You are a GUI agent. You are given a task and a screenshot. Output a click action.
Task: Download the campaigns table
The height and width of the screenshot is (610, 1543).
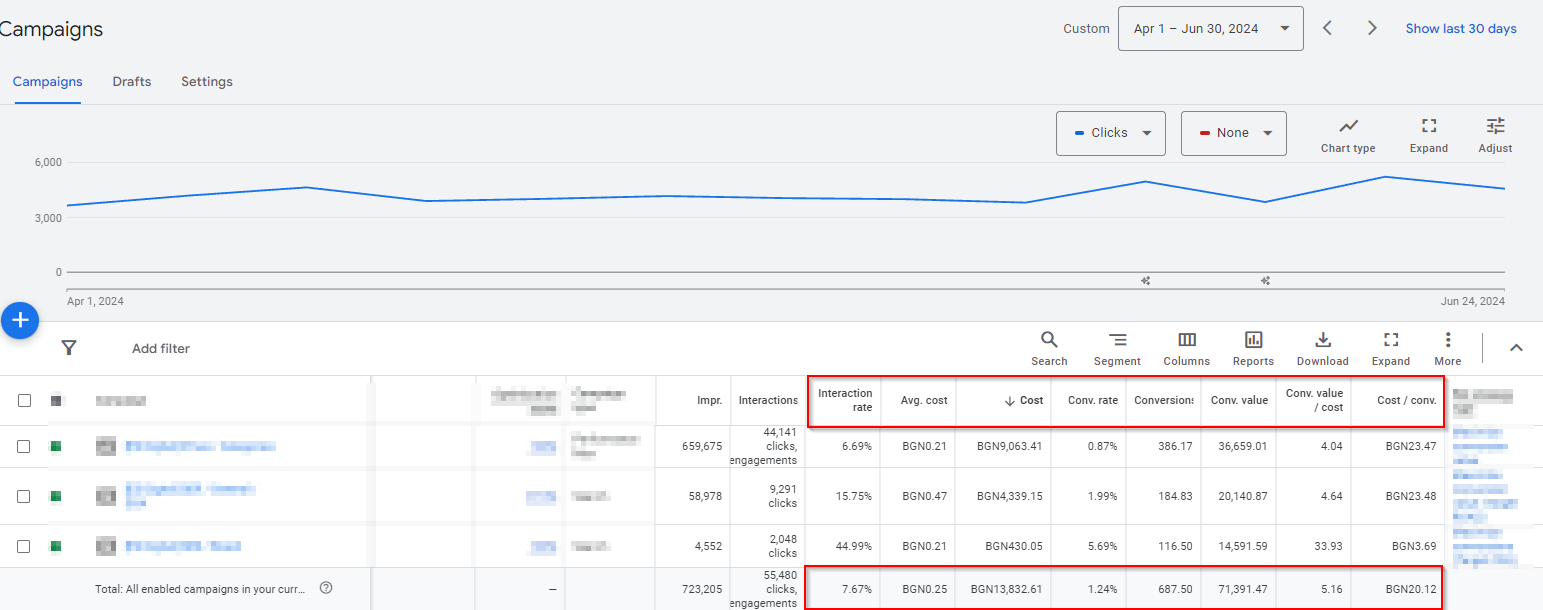point(1322,348)
